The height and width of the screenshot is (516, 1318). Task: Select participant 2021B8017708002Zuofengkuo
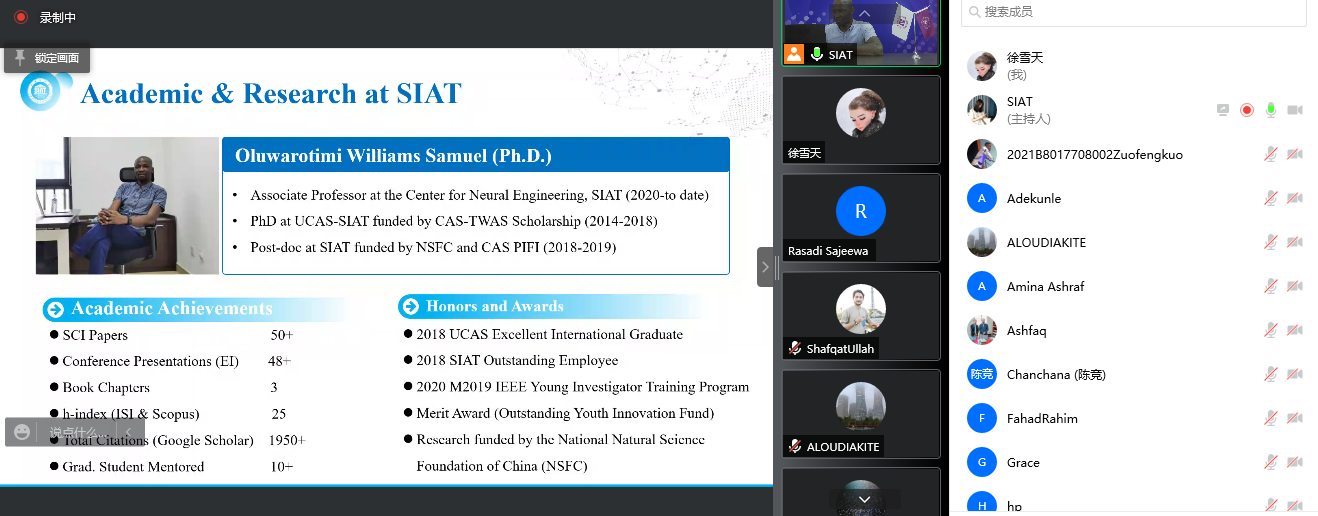pyautogui.click(x=1133, y=154)
